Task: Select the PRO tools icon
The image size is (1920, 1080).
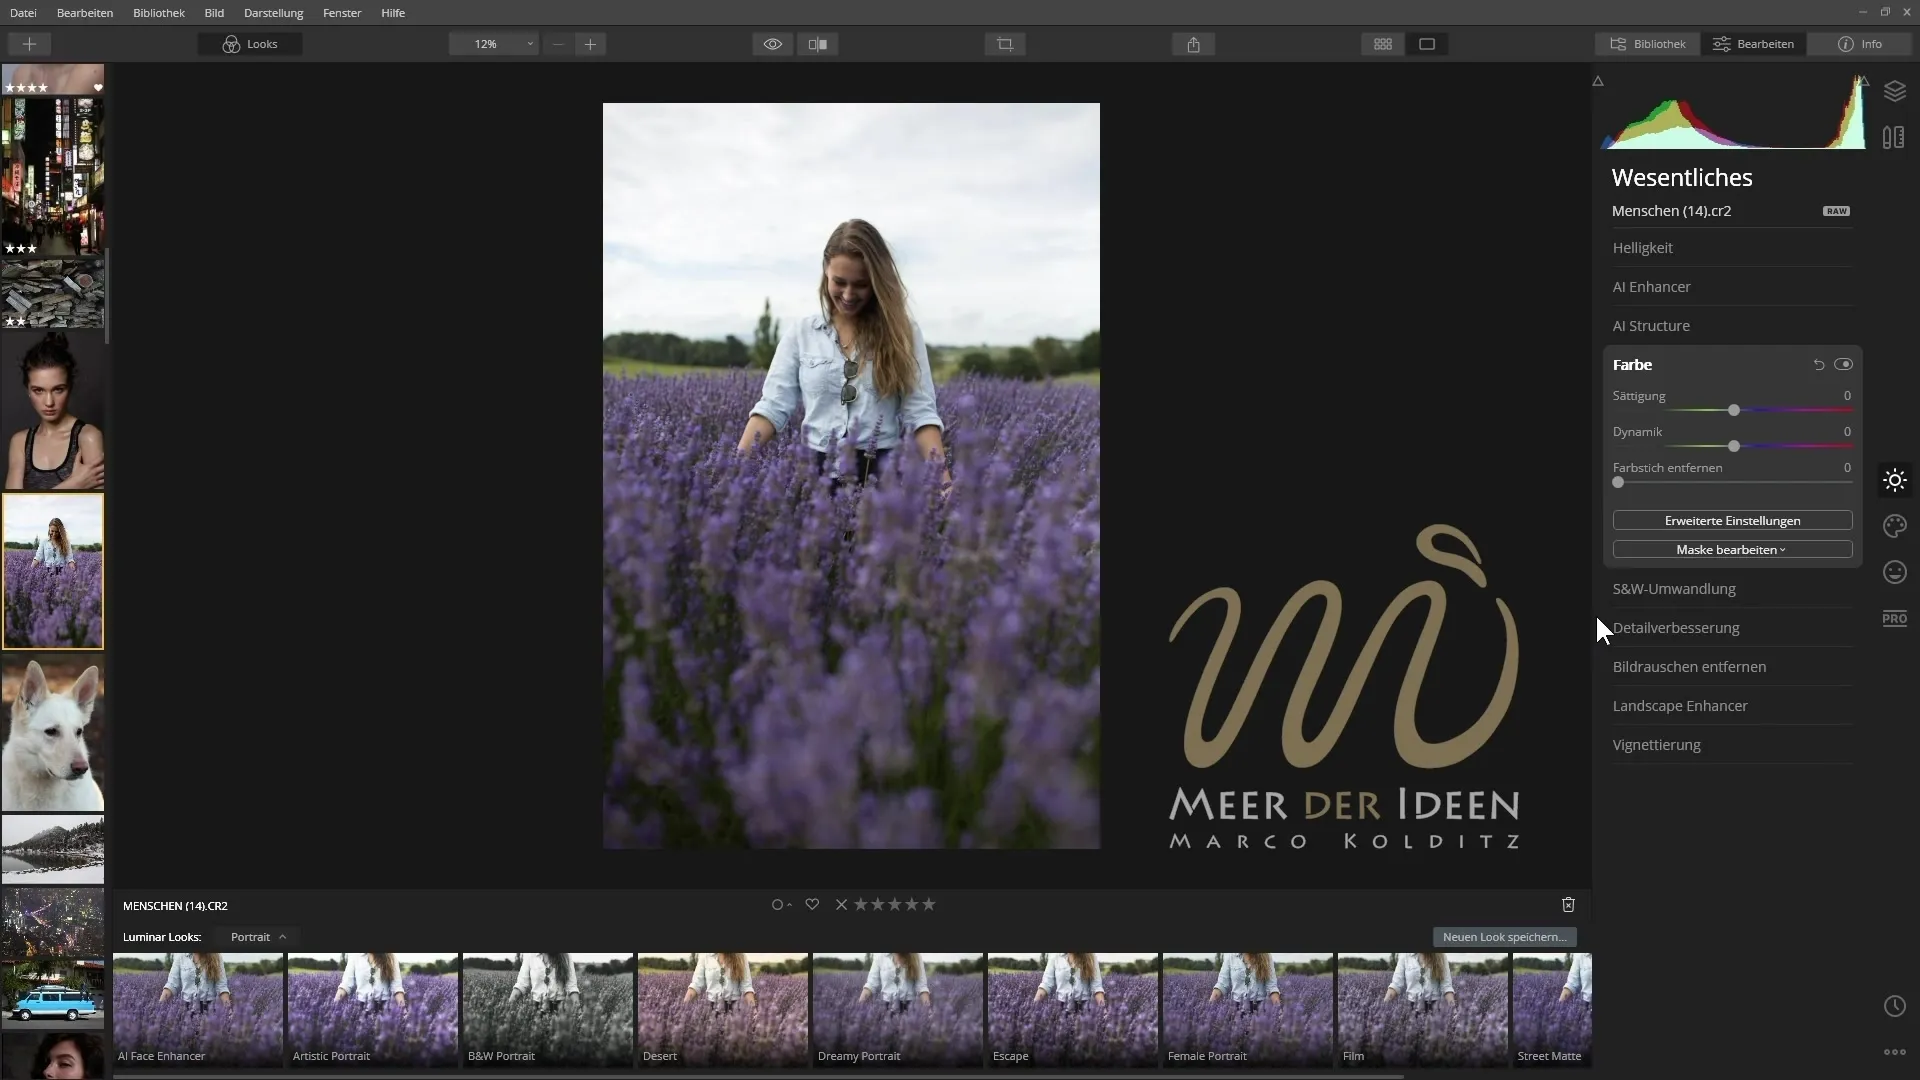Action: point(1894,618)
